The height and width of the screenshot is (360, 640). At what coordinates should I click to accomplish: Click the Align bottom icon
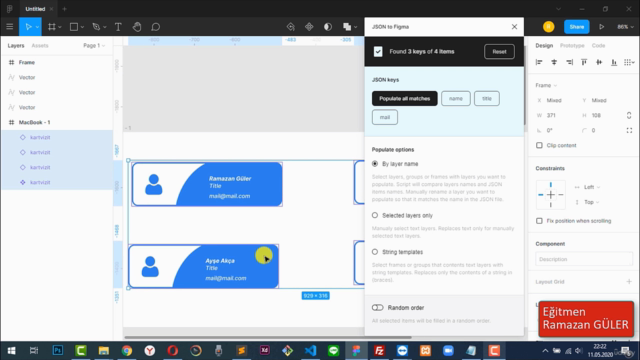pos(614,62)
